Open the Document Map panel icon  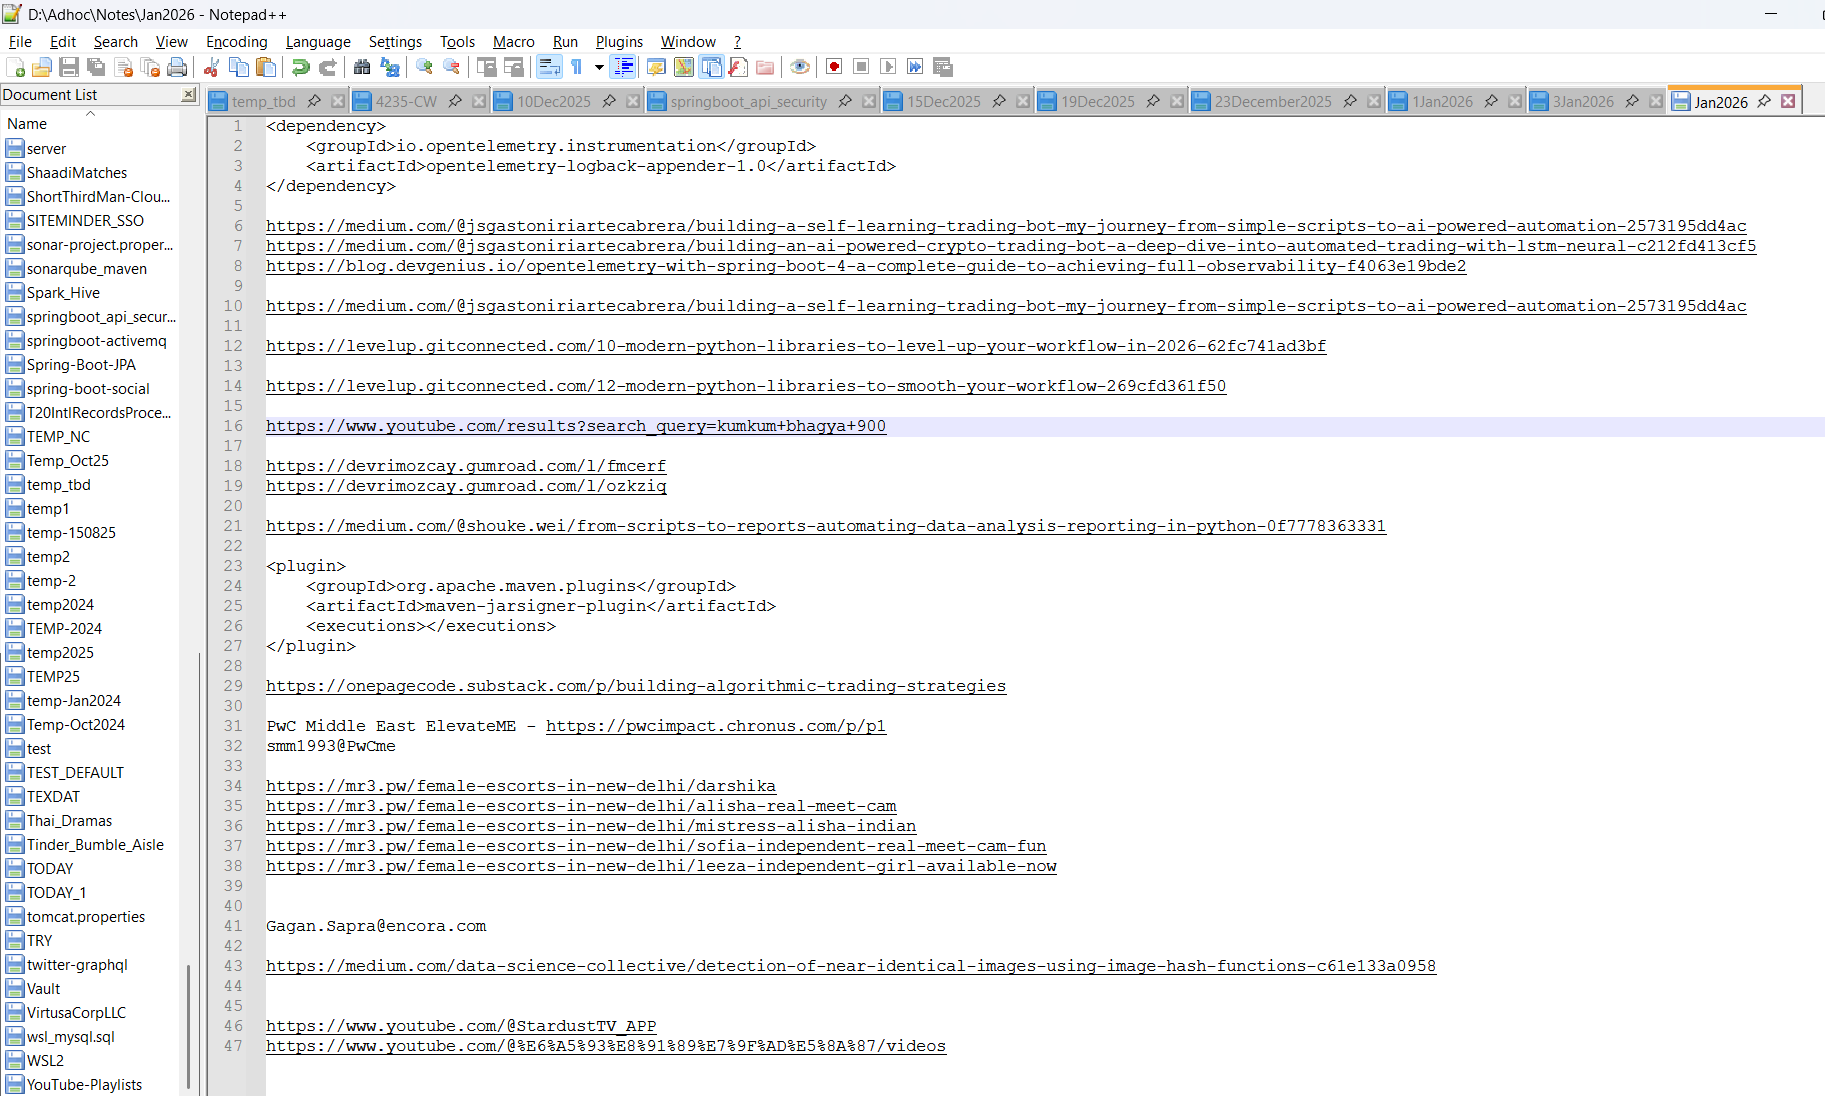(x=683, y=66)
